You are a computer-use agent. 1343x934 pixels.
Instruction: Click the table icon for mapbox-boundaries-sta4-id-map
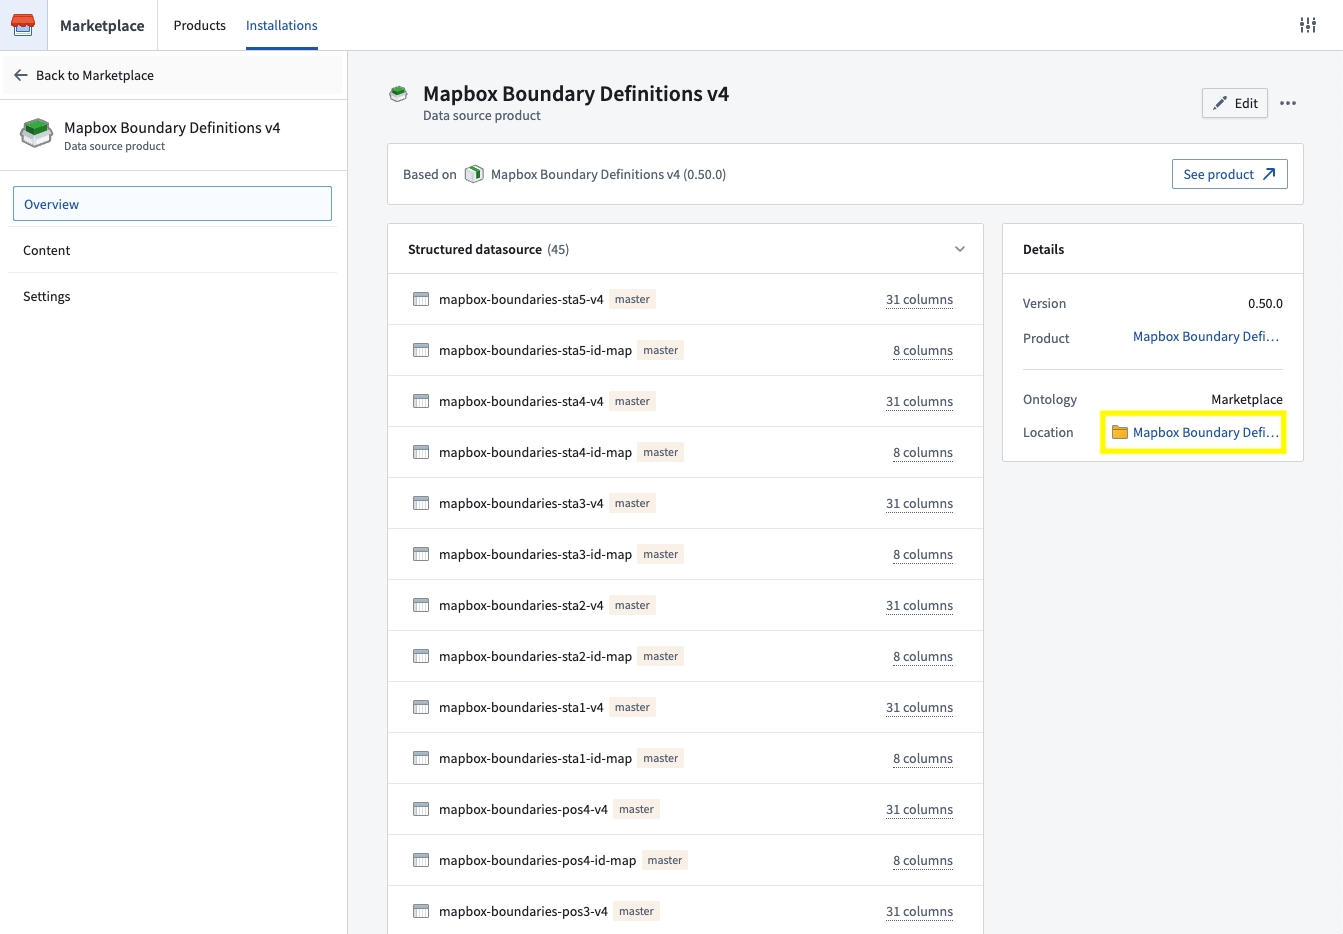pyautogui.click(x=421, y=452)
